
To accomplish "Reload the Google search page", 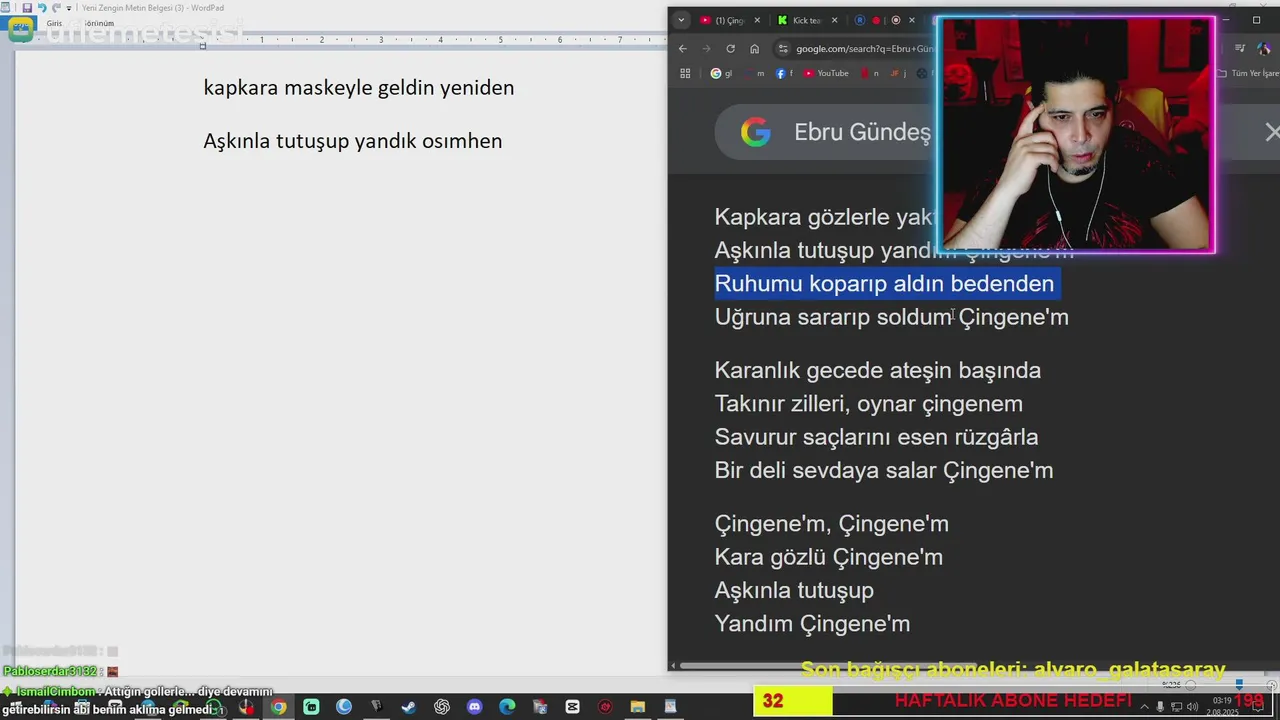I will [x=730, y=48].
